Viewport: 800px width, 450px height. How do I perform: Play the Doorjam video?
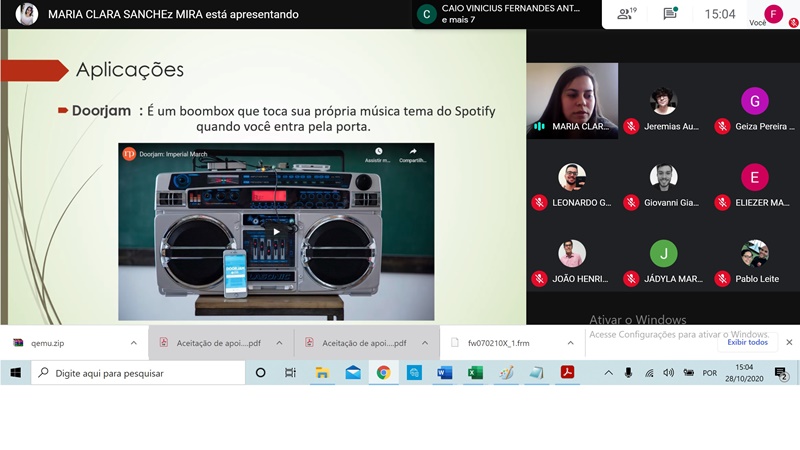pyautogui.click(x=276, y=232)
